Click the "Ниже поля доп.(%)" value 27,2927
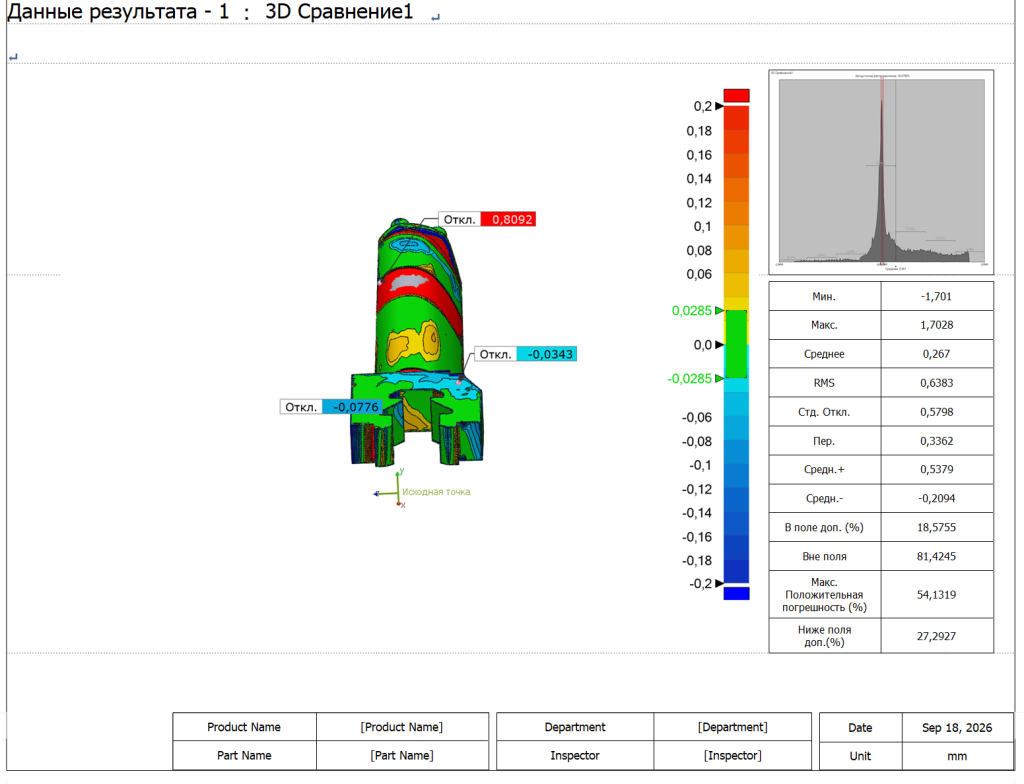1024x784 pixels. click(x=936, y=636)
